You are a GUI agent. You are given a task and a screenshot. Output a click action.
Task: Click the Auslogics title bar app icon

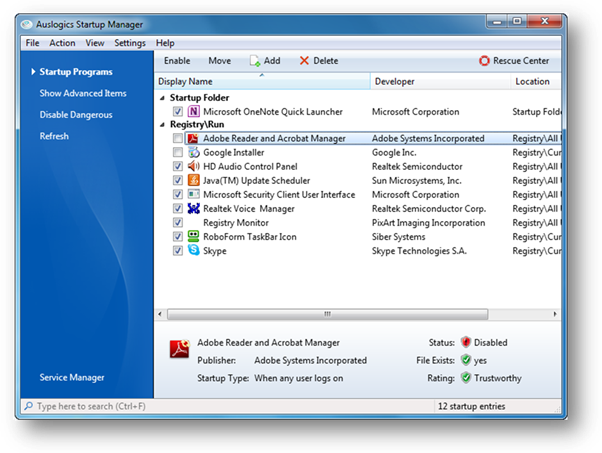tap(26, 24)
